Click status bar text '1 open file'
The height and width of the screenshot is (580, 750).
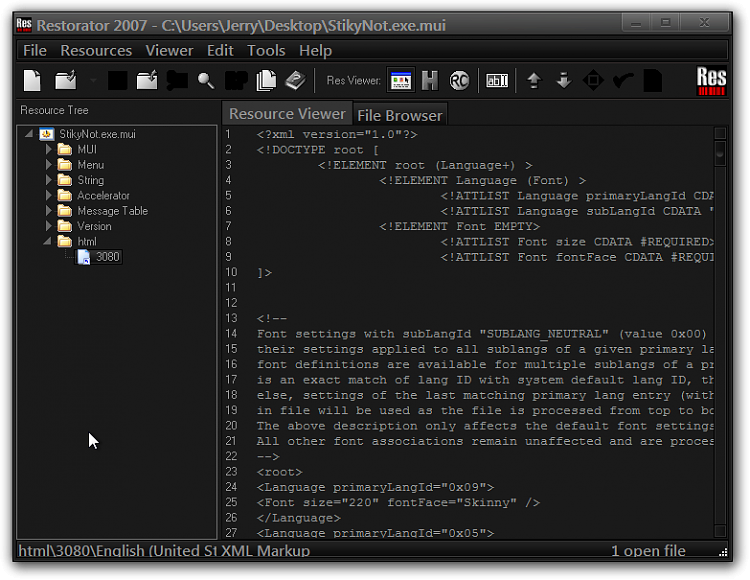coord(648,551)
